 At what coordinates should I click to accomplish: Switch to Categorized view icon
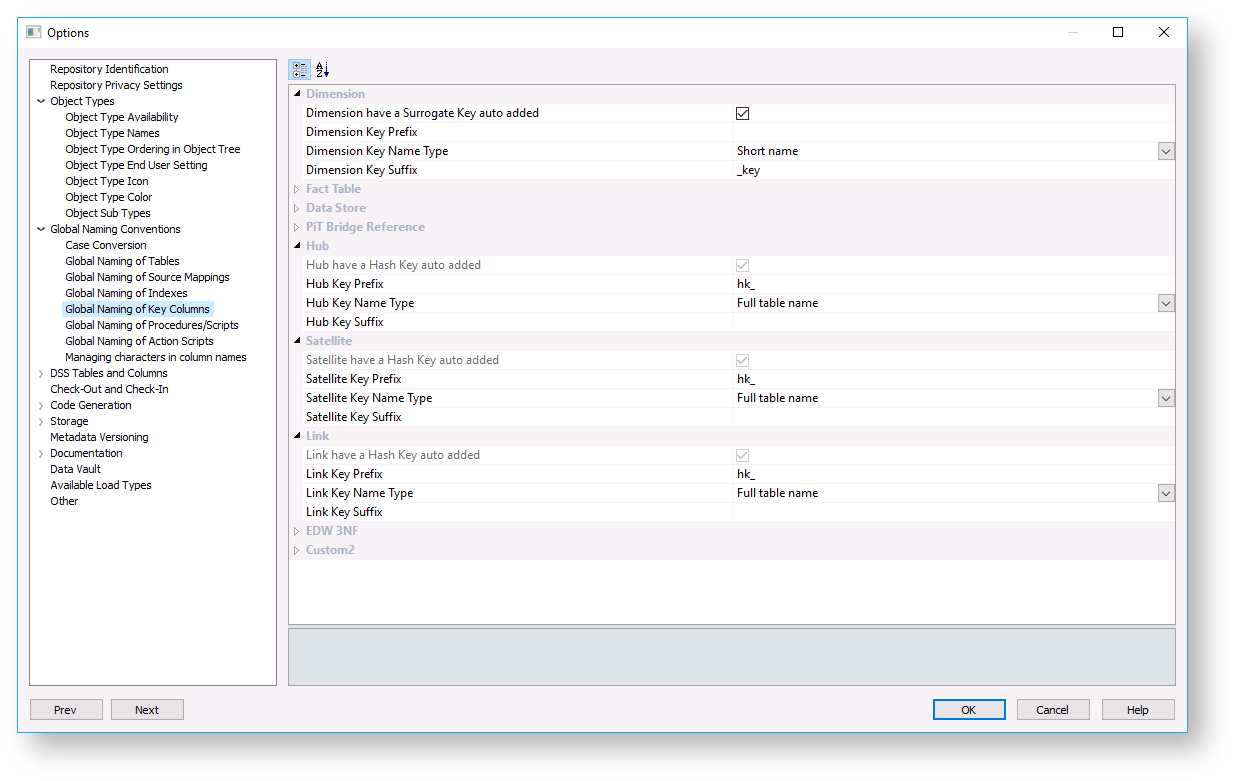click(299, 70)
